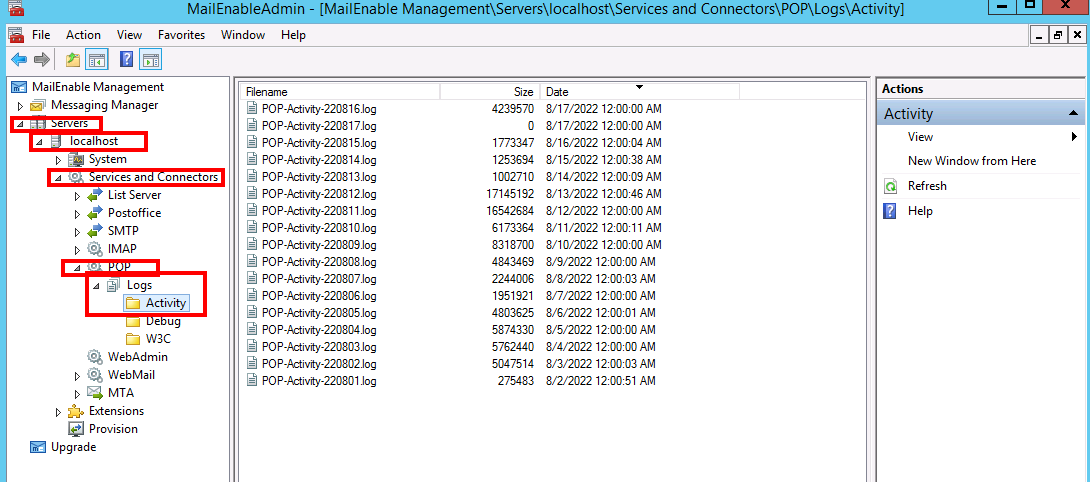Collapse the Logs node arrow

coord(97,286)
